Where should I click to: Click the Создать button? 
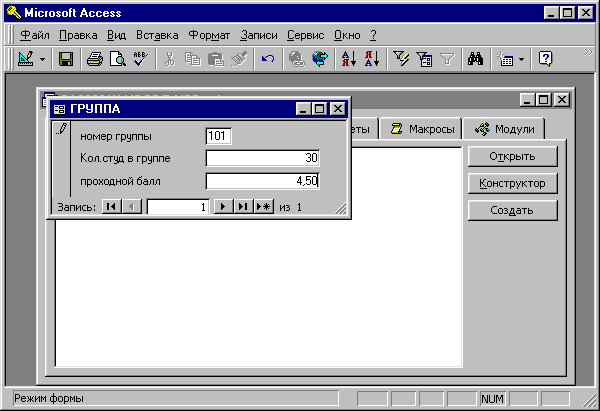(x=512, y=210)
